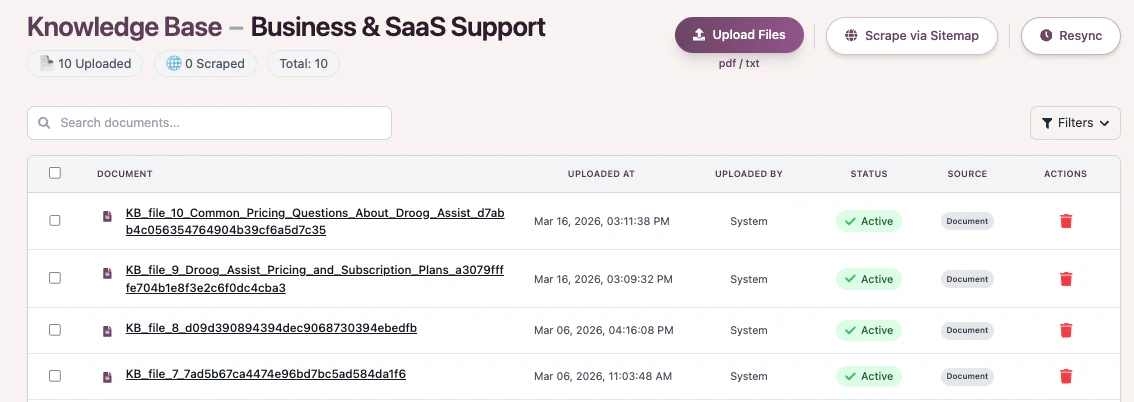Delete the KB_file_10 document with trash icon

pyautogui.click(x=1065, y=221)
